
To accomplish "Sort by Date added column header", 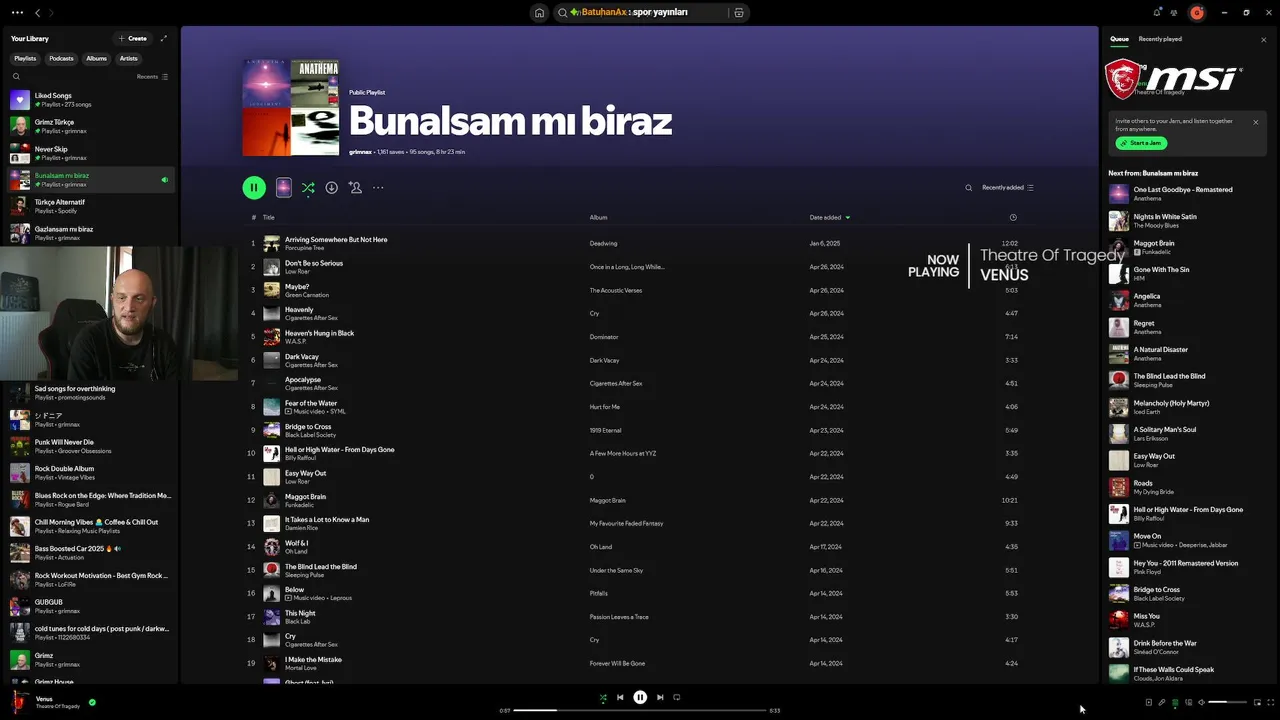I will (x=829, y=217).
